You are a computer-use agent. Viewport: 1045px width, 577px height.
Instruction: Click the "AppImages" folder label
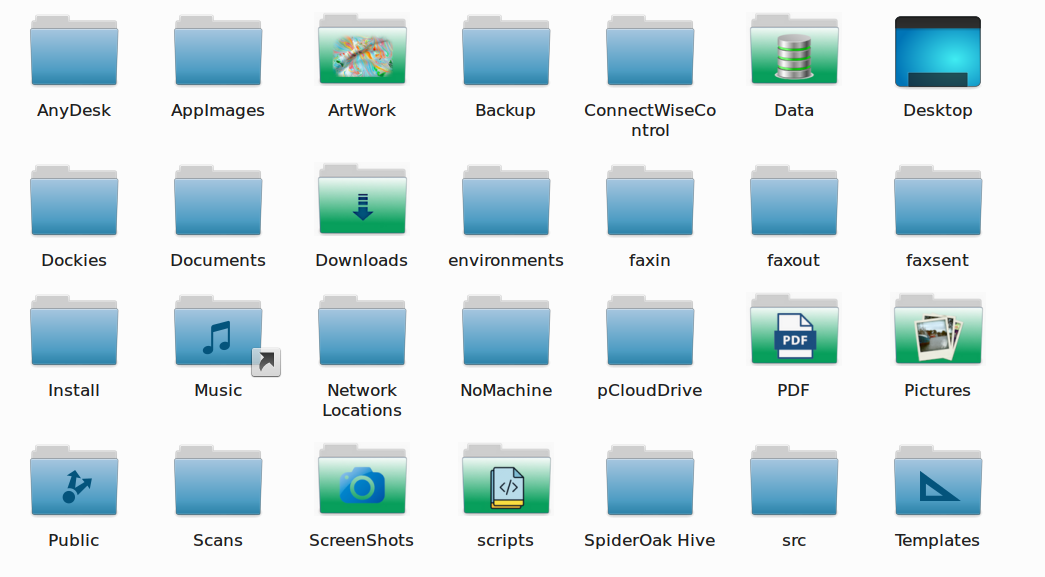tap(218, 111)
